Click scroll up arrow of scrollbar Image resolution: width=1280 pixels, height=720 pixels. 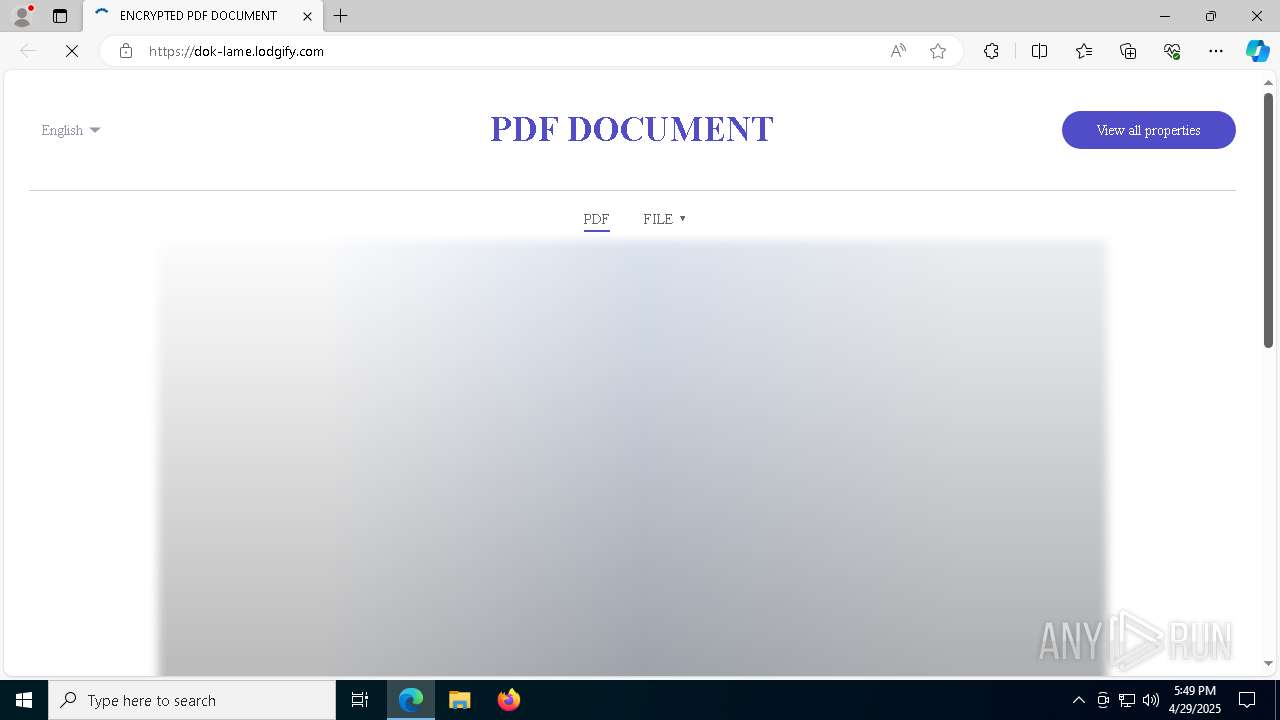pos(1268,83)
